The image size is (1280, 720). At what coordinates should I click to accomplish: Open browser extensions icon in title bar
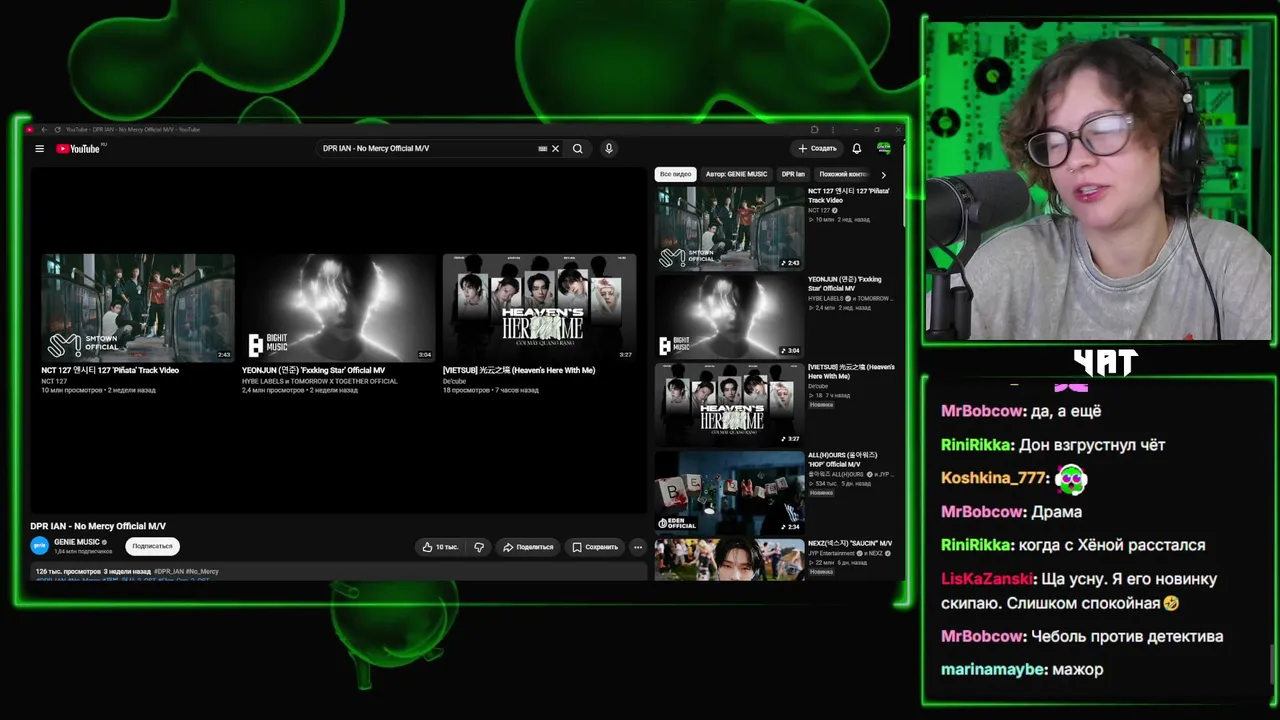(815, 130)
